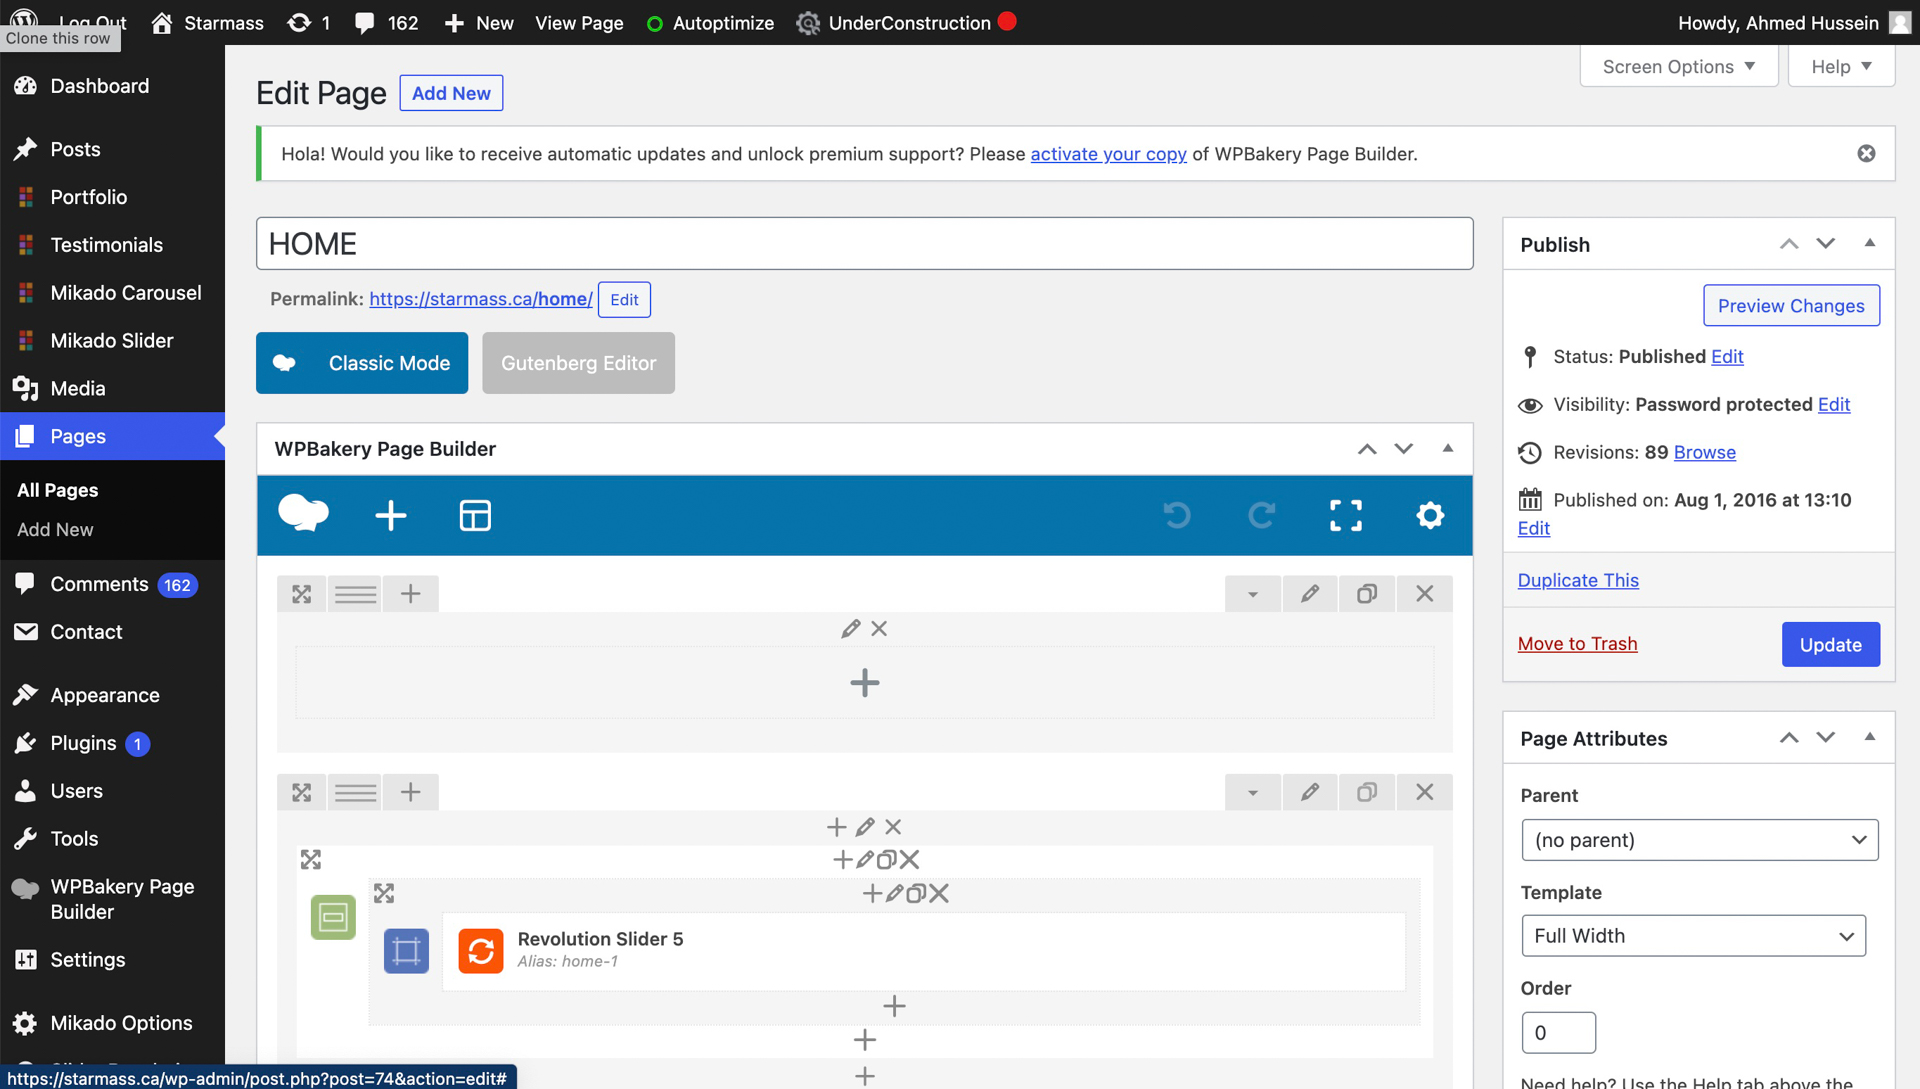Click the Update button
This screenshot has width=1920, height=1089.
1830,645
